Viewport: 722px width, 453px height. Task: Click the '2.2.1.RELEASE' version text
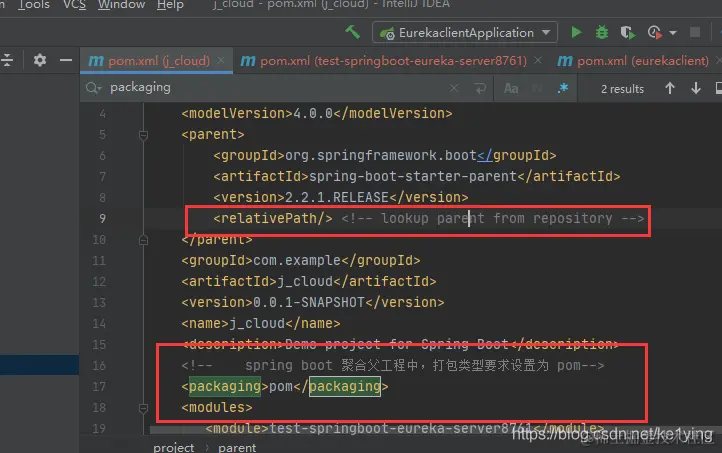337,197
